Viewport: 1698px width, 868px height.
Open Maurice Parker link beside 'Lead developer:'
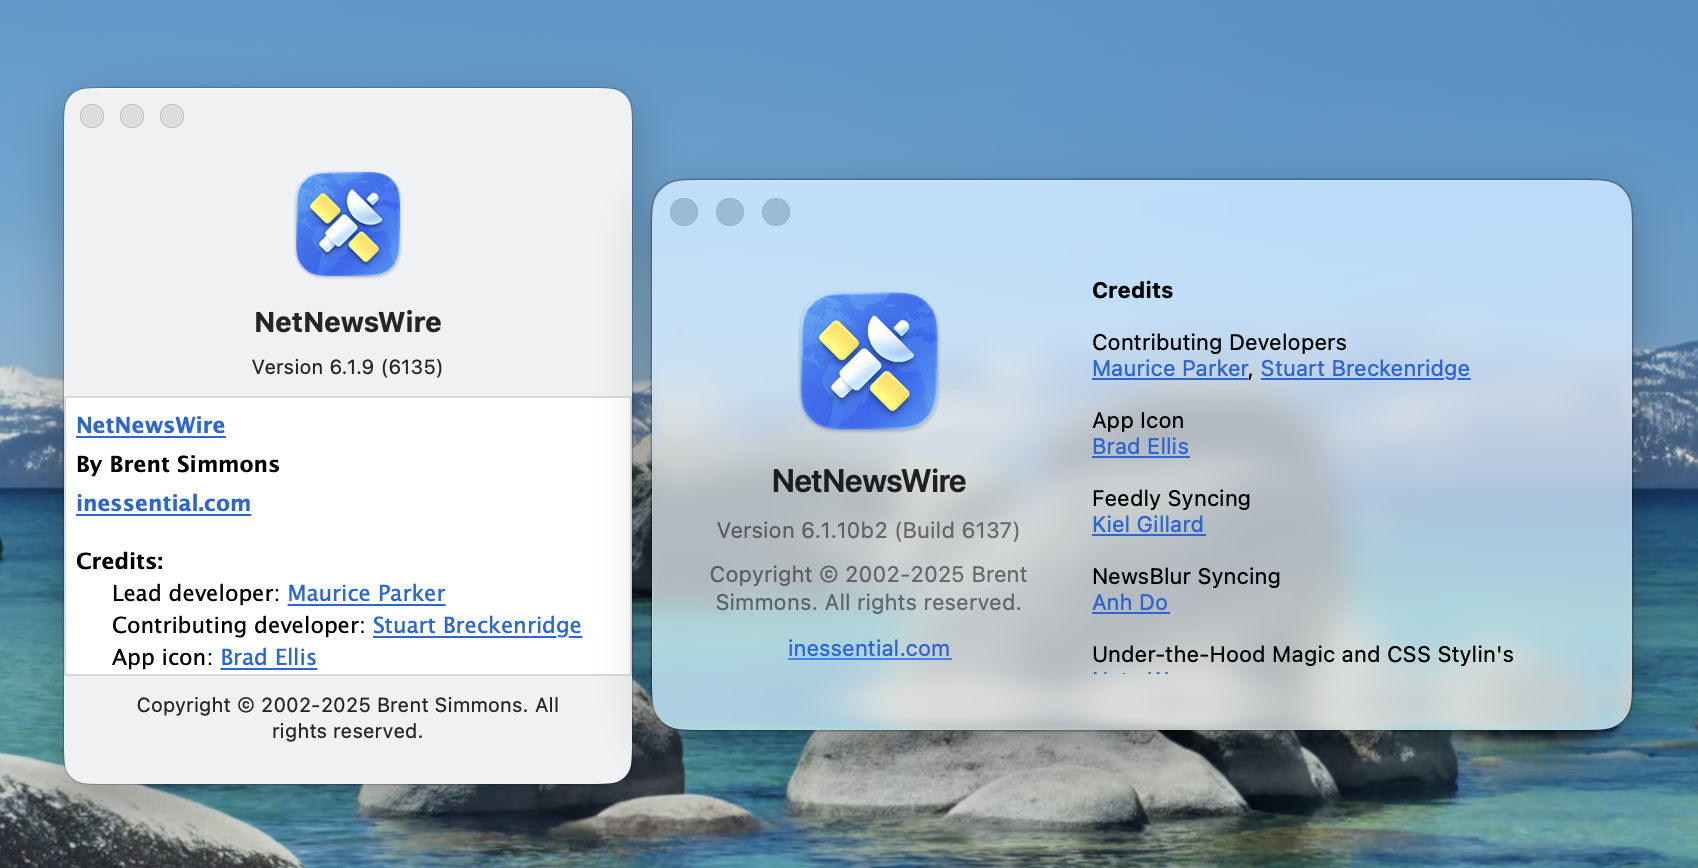pos(367,593)
